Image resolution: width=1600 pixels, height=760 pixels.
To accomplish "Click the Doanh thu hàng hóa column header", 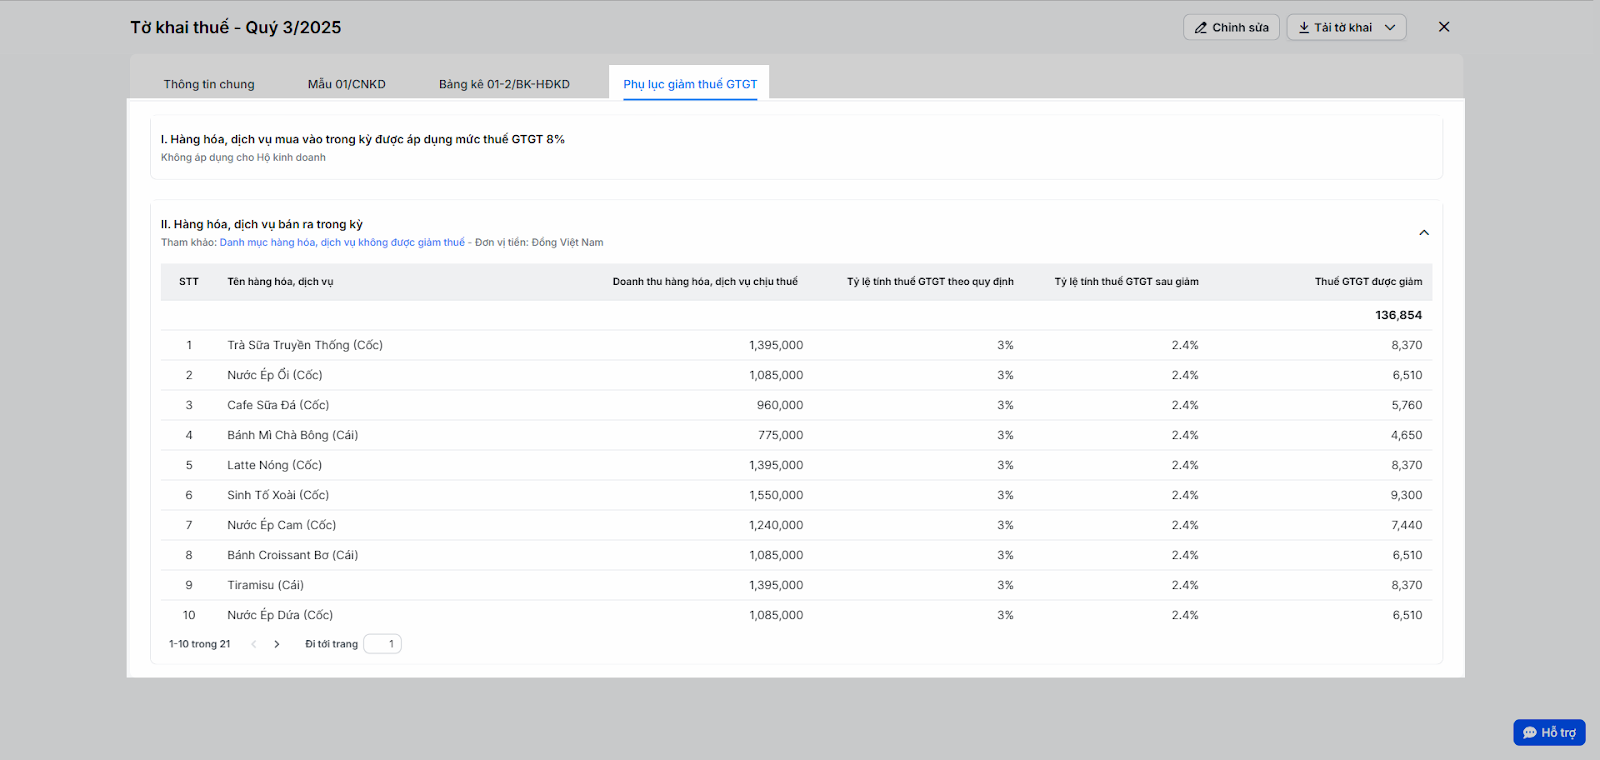I will [704, 282].
